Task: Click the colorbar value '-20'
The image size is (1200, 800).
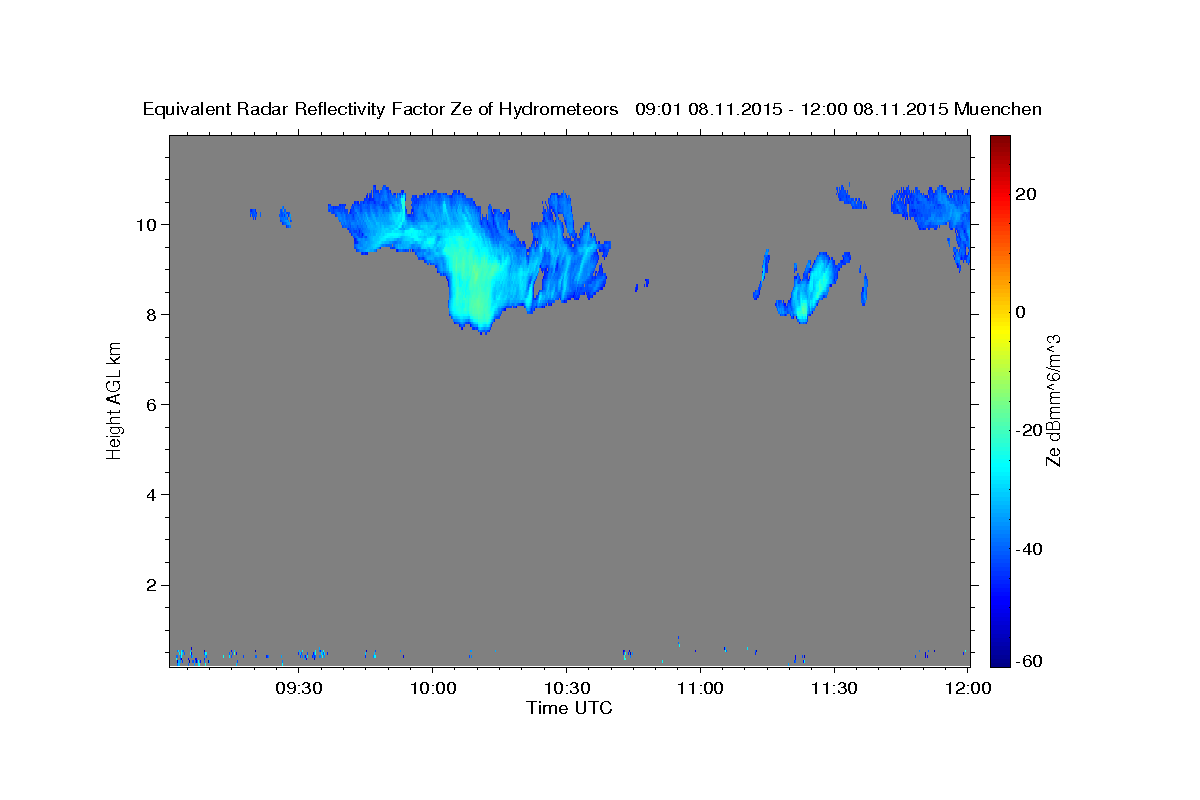Action: pos(1029,430)
